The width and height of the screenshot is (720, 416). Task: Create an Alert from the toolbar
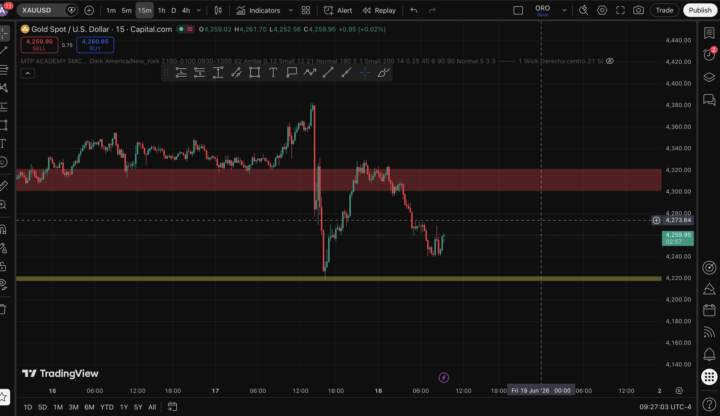pyautogui.click(x=338, y=10)
